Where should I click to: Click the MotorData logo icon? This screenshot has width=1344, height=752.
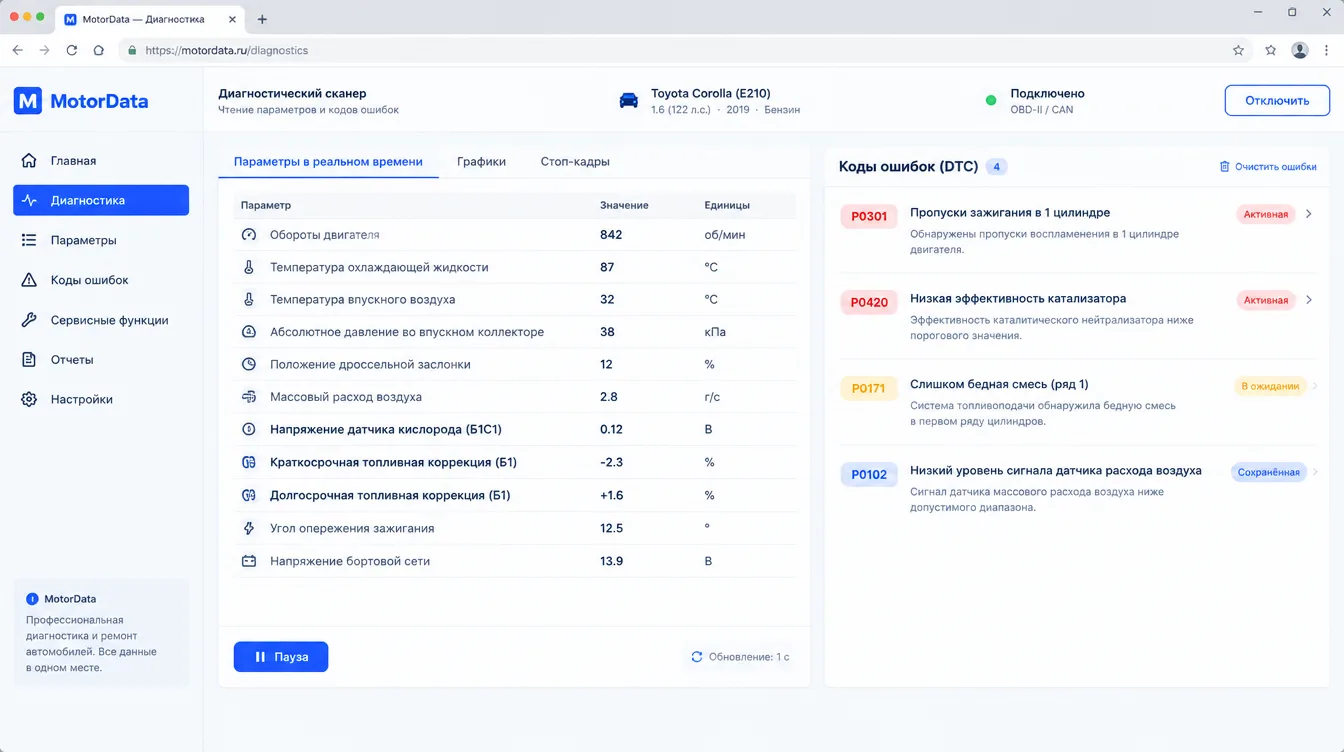(28, 100)
